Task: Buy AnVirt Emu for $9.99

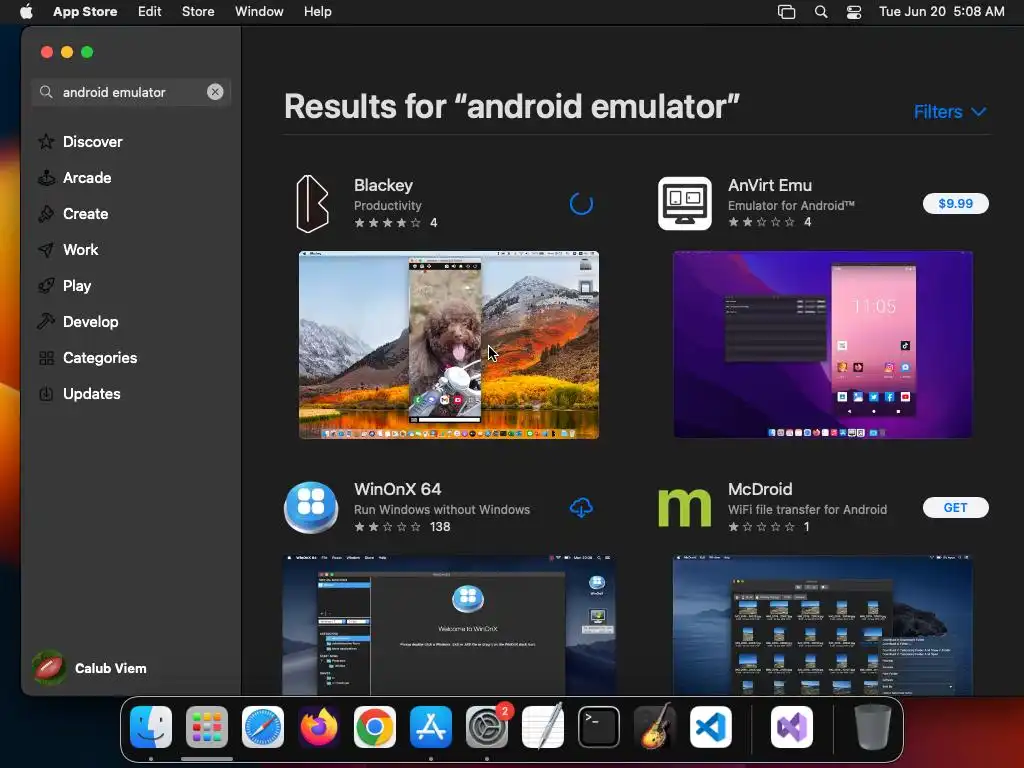Action: [955, 204]
